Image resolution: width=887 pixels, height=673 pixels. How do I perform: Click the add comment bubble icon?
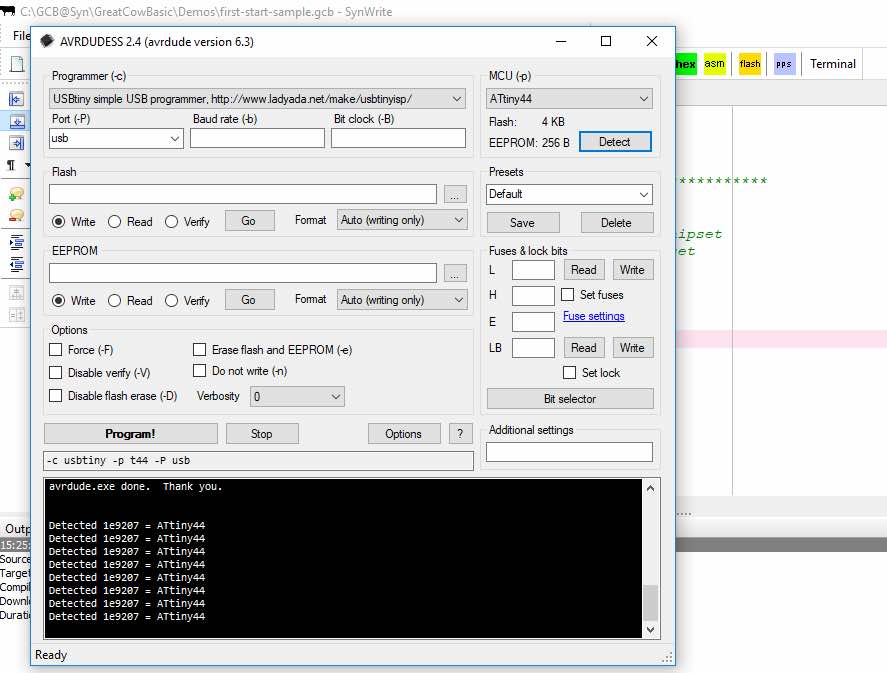click(x=16, y=194)
